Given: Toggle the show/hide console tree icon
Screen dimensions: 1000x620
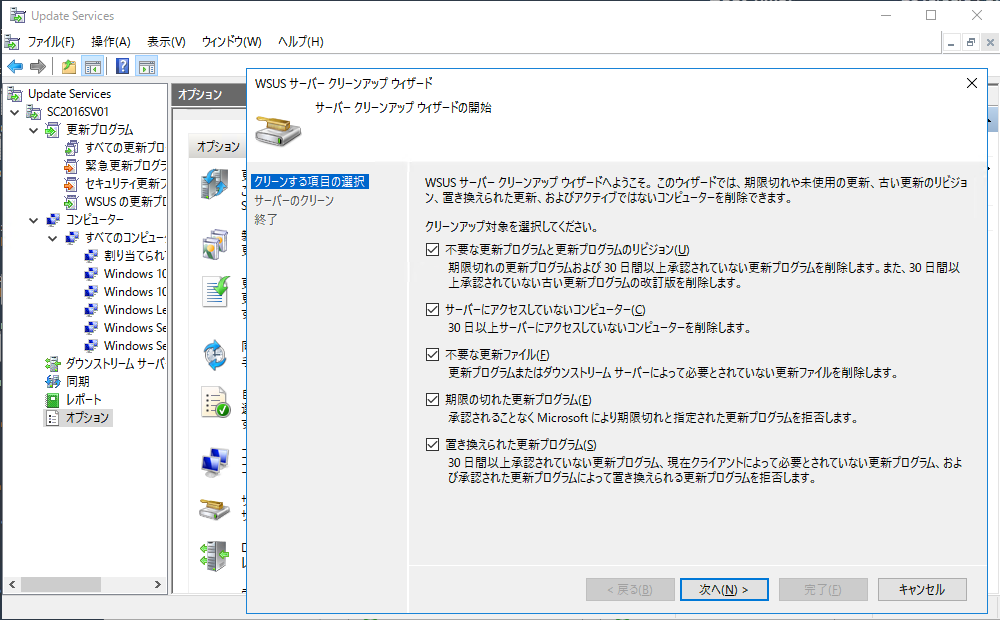Looking at the screenshot, I should [x=93, y=66].
